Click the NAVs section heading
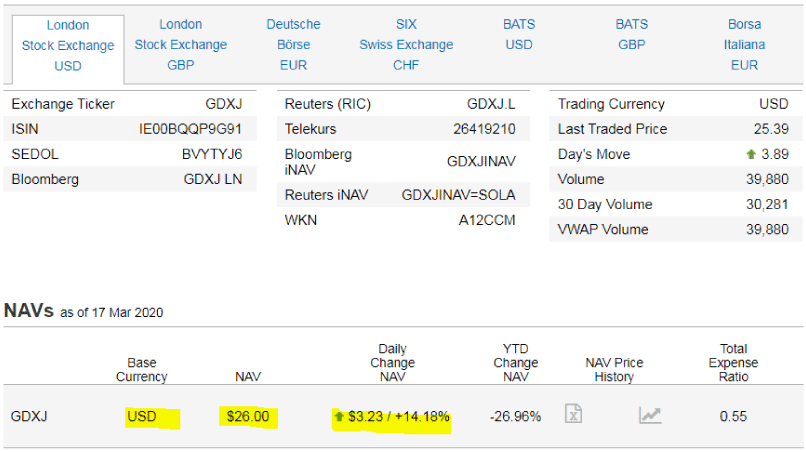This screenshot has height=452, width=806. pos(27,310)
